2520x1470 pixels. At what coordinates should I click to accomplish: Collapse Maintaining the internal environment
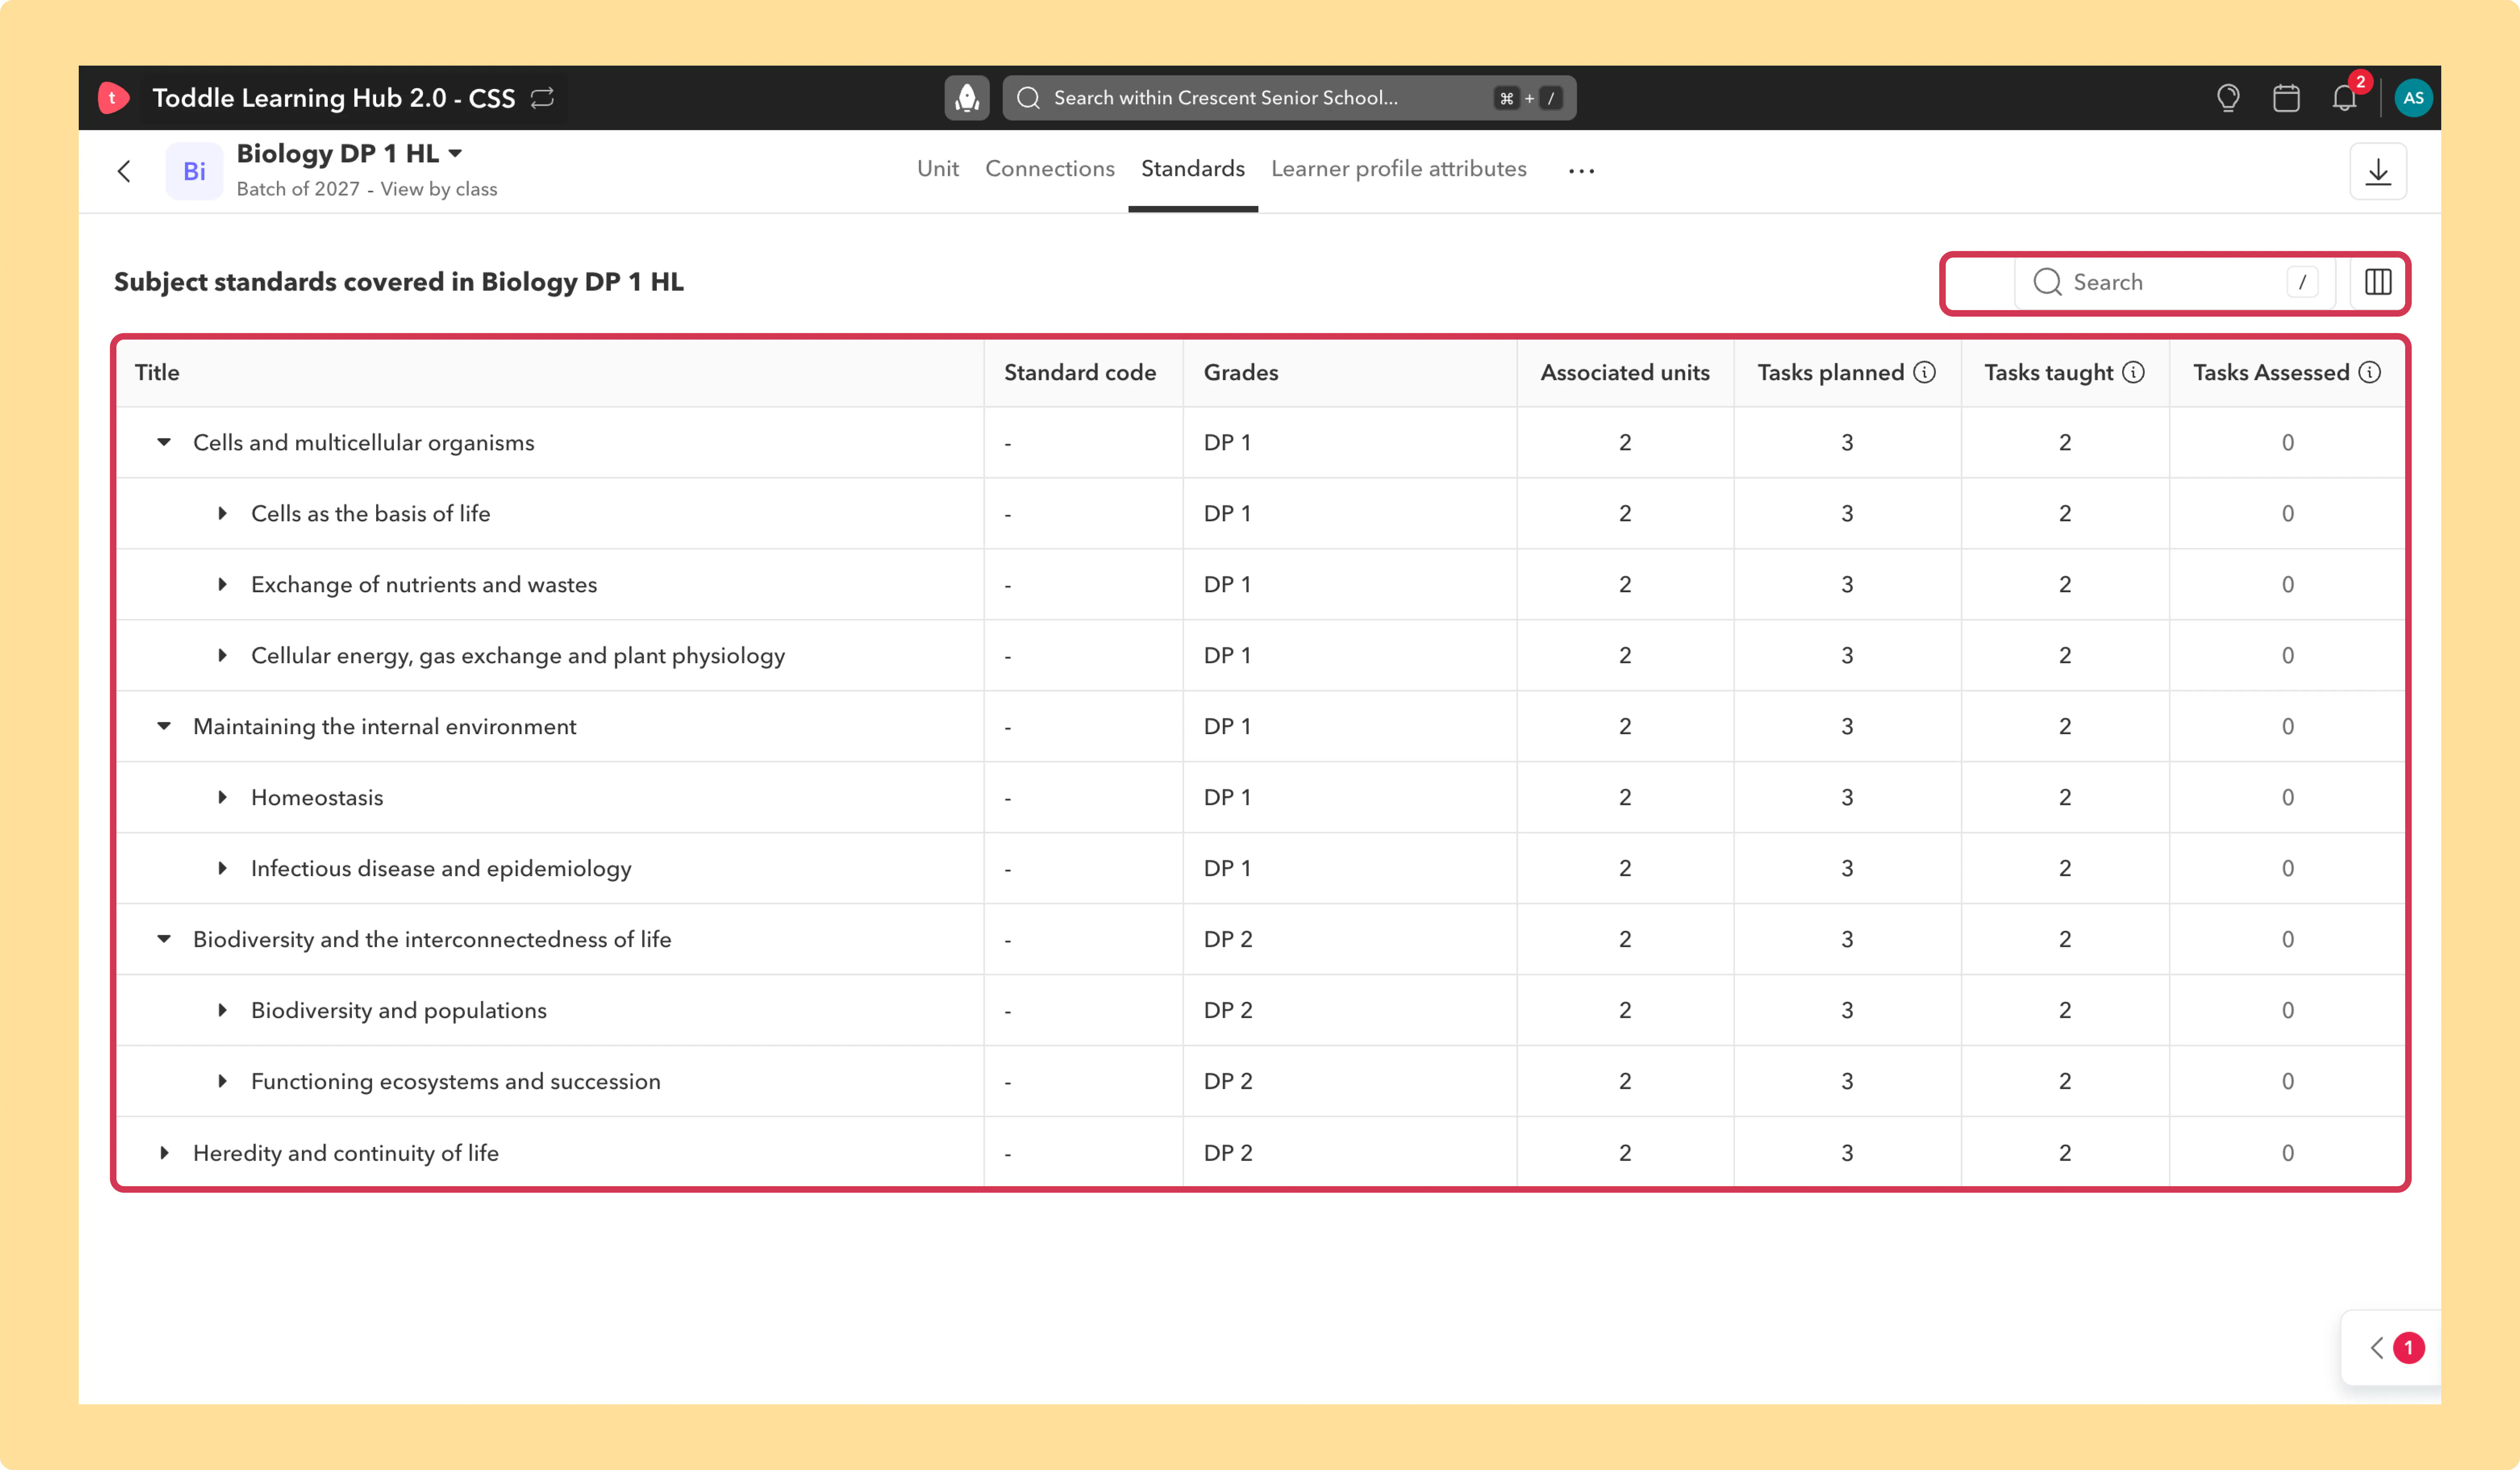[x=164, y=726]
